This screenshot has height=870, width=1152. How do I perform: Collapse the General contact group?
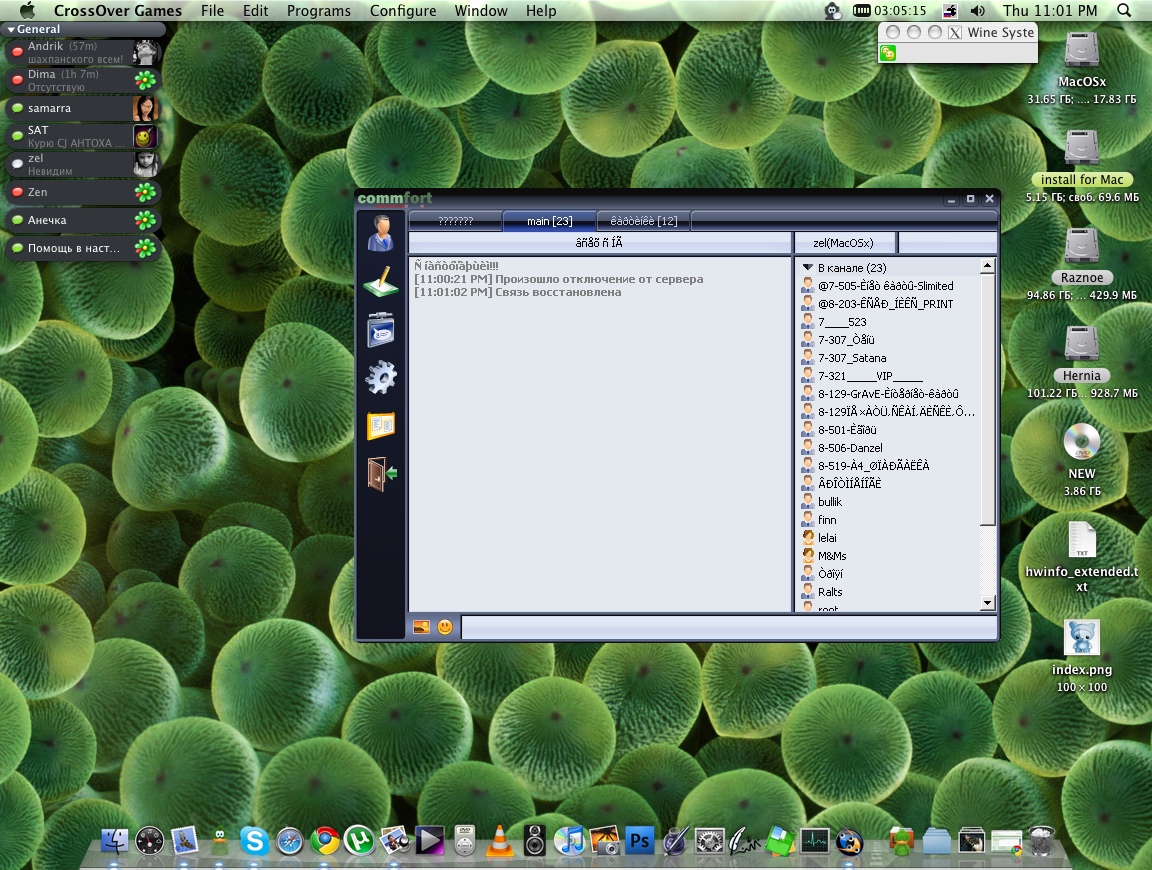click(x=12, y=30)
